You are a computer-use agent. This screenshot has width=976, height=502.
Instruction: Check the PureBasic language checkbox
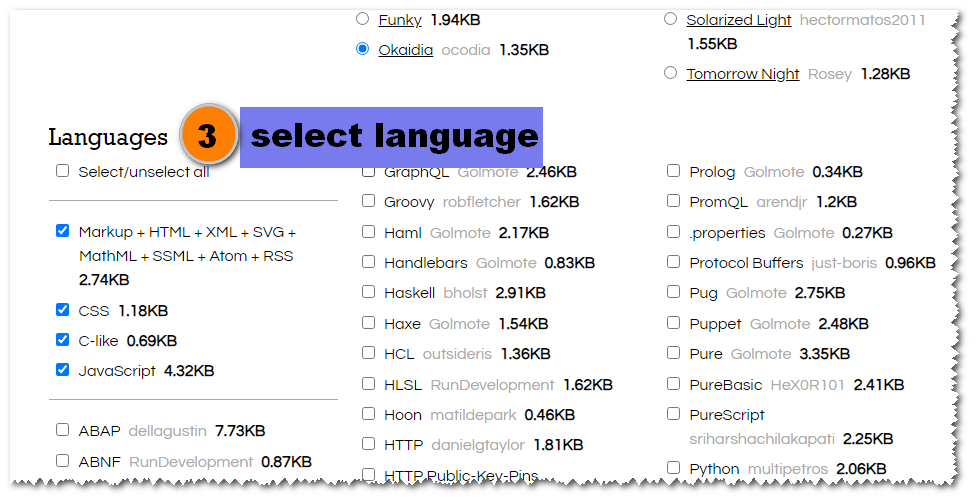pos(673,384)
